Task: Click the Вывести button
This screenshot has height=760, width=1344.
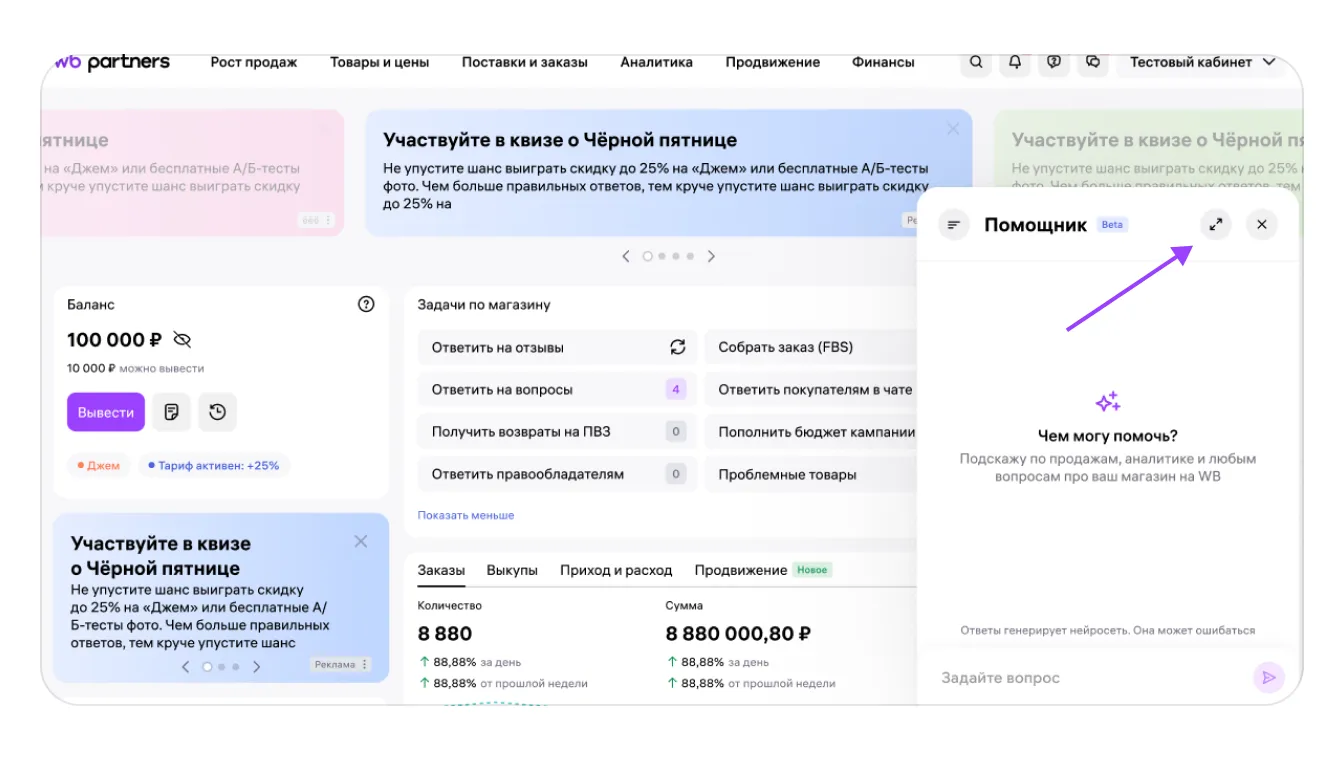Action: (x=106, y=412)
